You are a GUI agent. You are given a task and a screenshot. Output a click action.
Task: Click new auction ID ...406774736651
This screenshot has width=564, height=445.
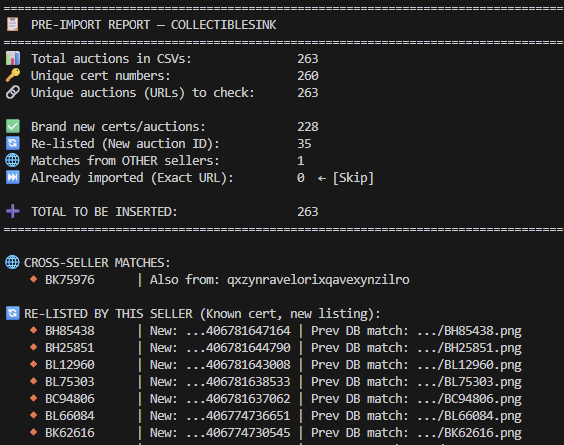pos(238,416)
